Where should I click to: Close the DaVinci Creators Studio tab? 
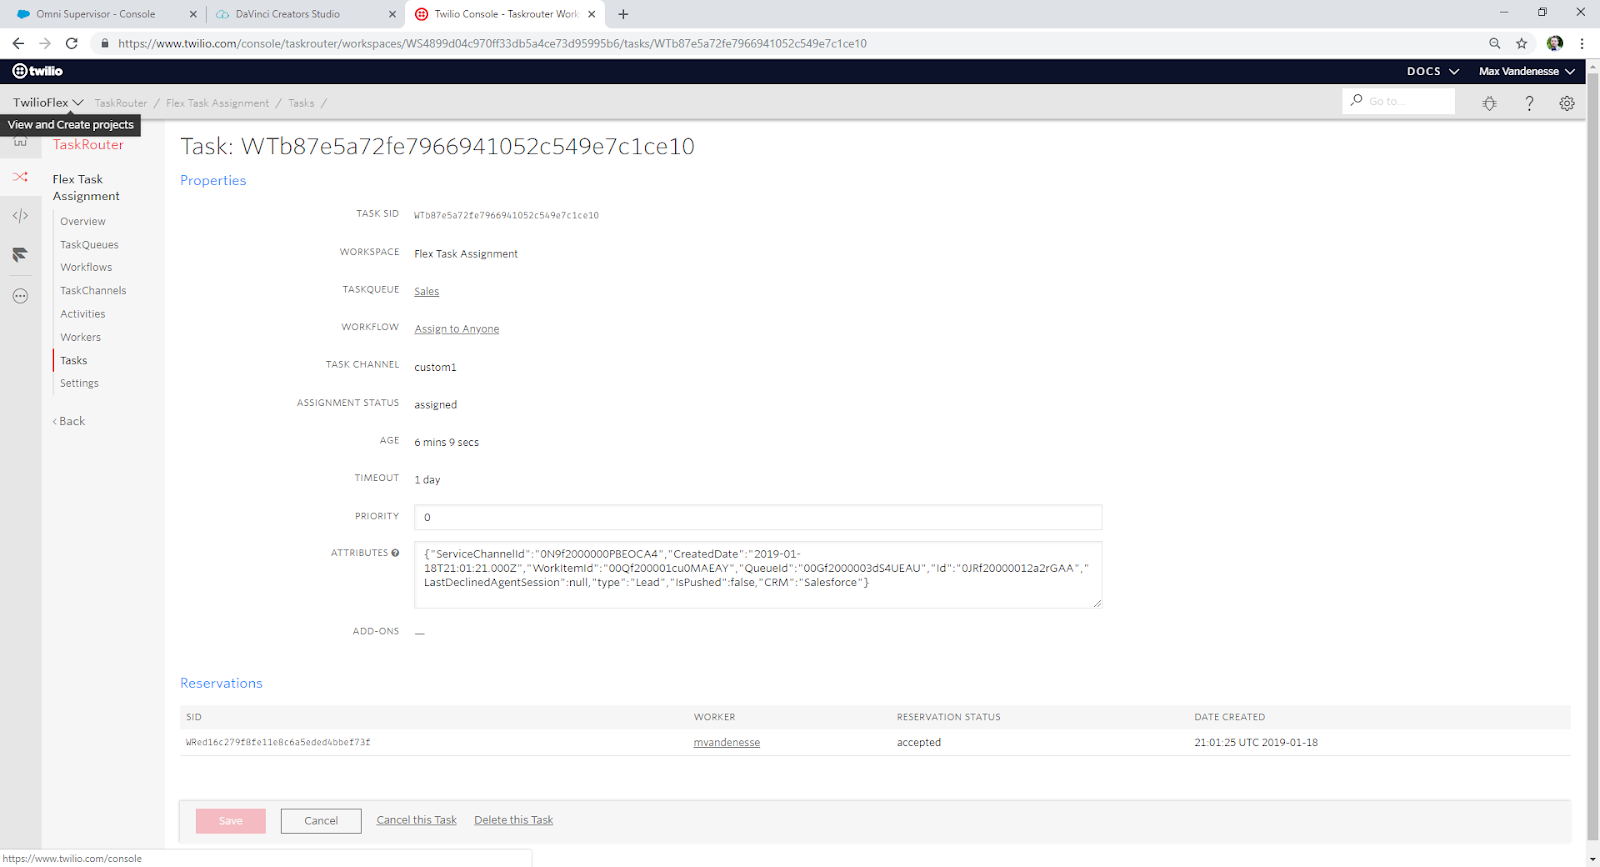coord(393,14)
